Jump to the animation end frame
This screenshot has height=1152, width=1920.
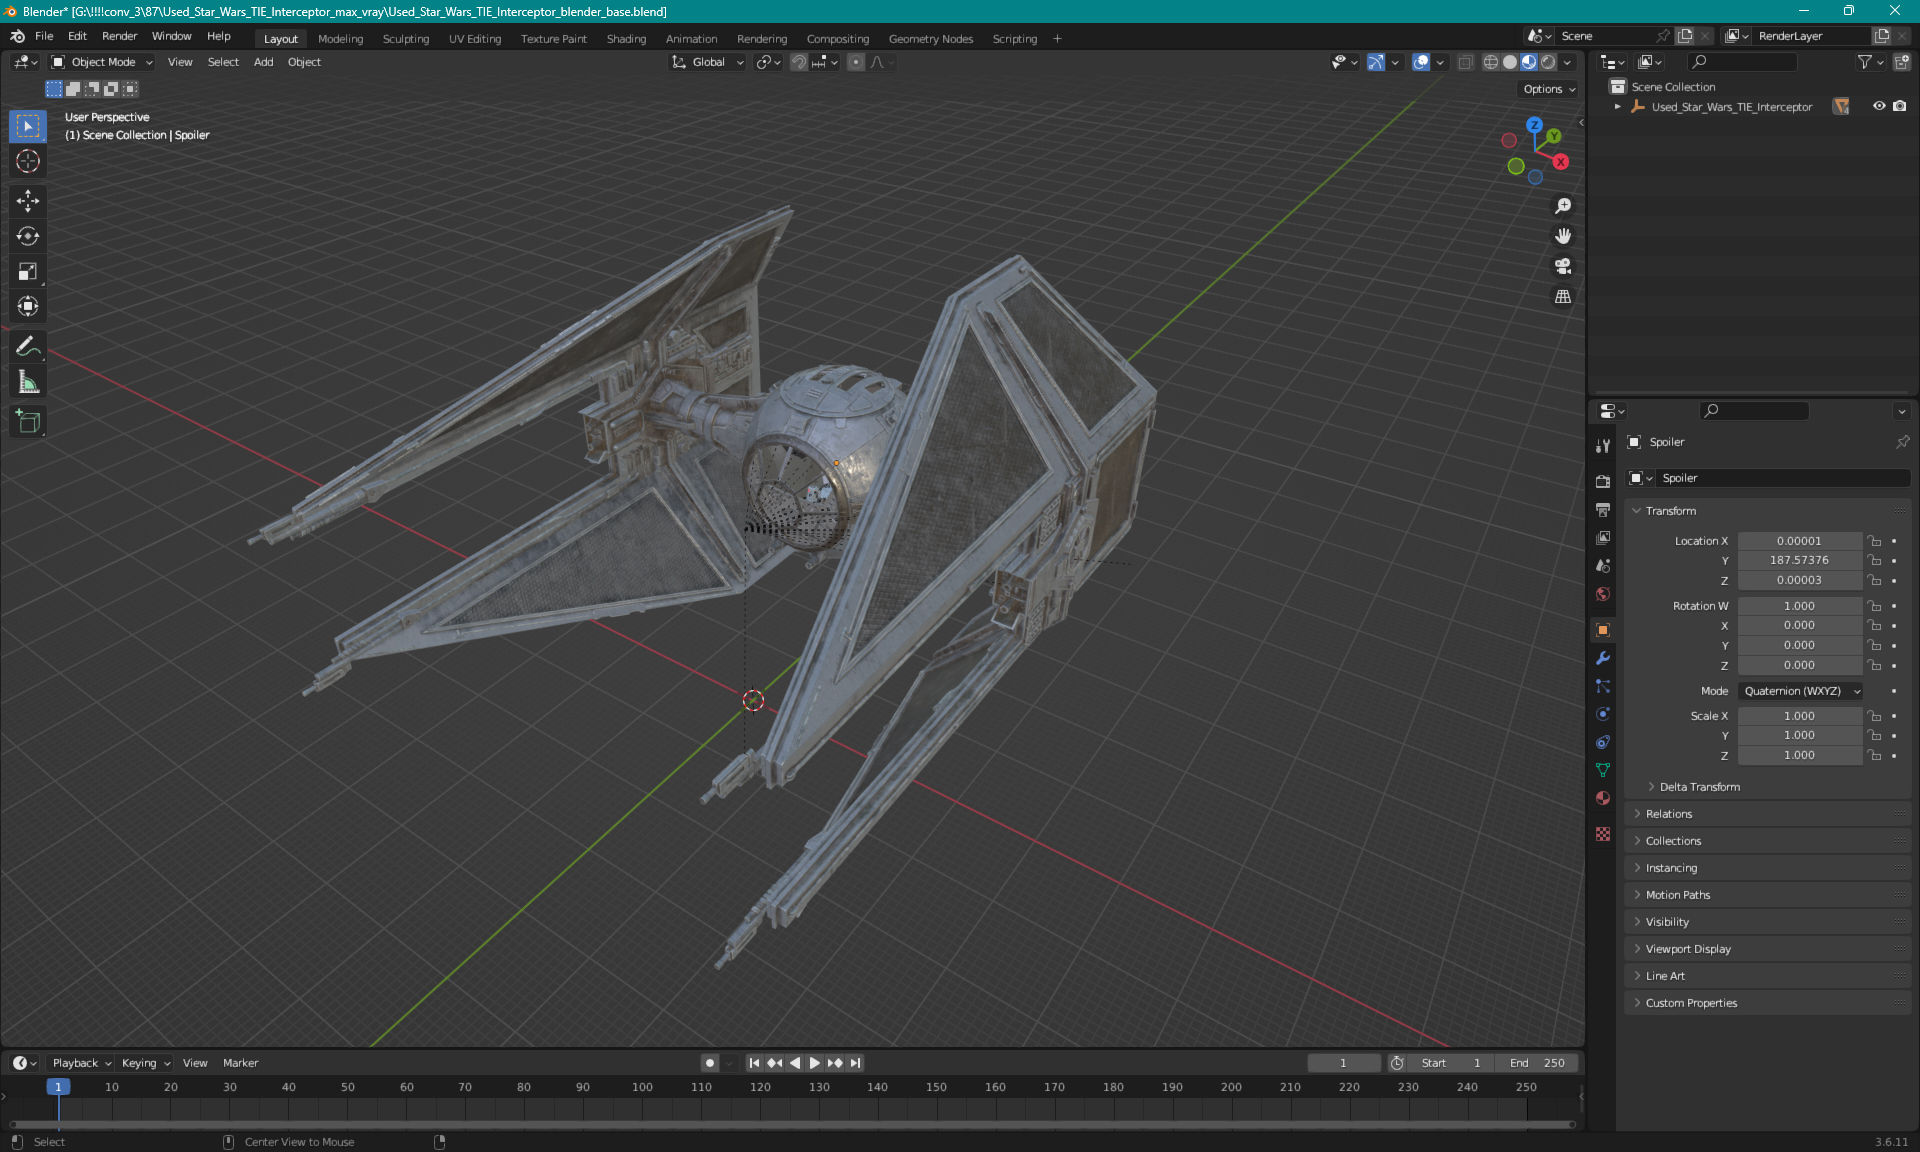coord(855,1063)
